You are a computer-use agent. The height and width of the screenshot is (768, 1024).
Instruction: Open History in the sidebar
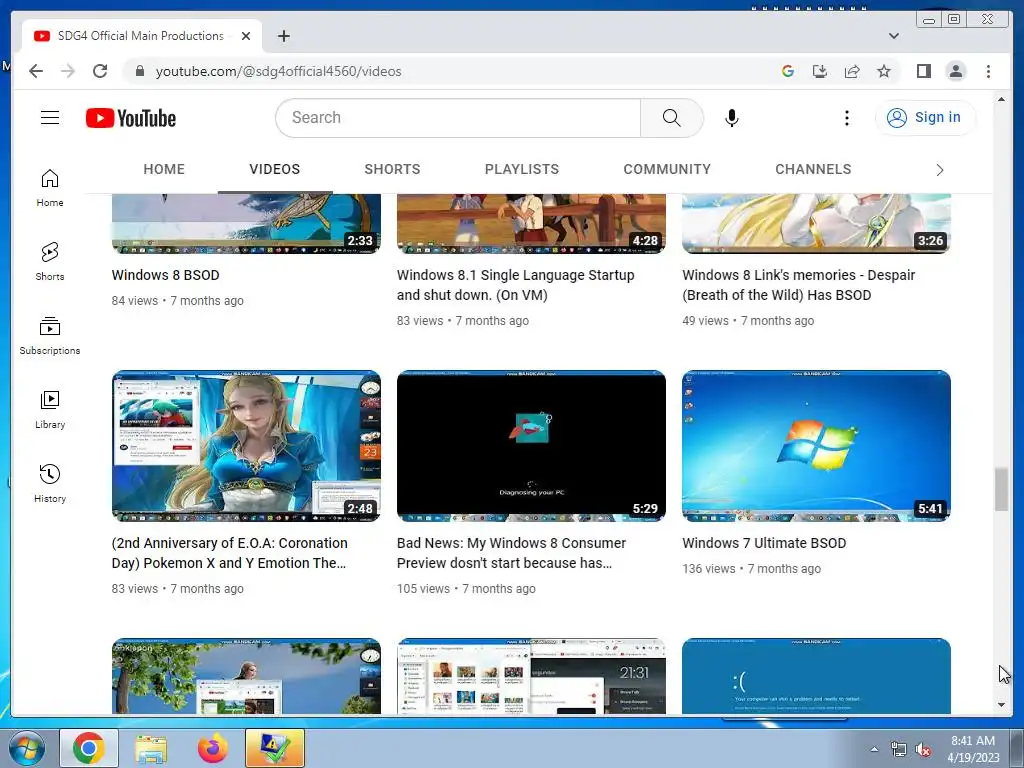pyautogui.click(x=50, y=483)
